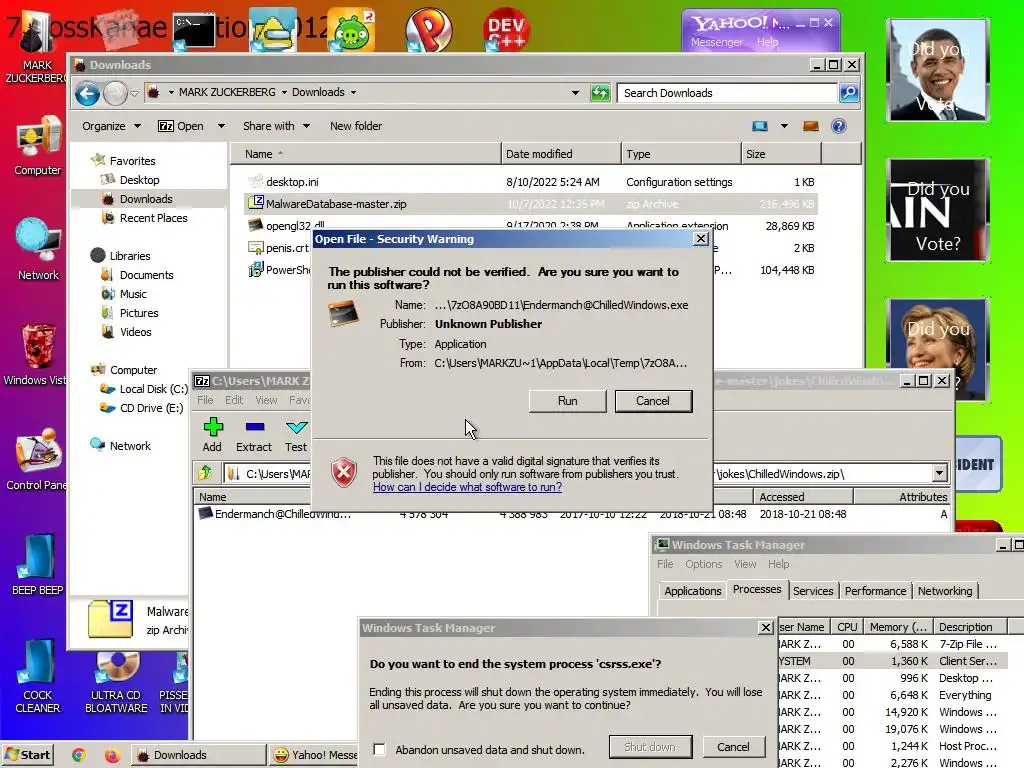Open the Pictures library
The width and height of the screenshot is (1024, 768).
pyautogui.click(x=139, y=313)
